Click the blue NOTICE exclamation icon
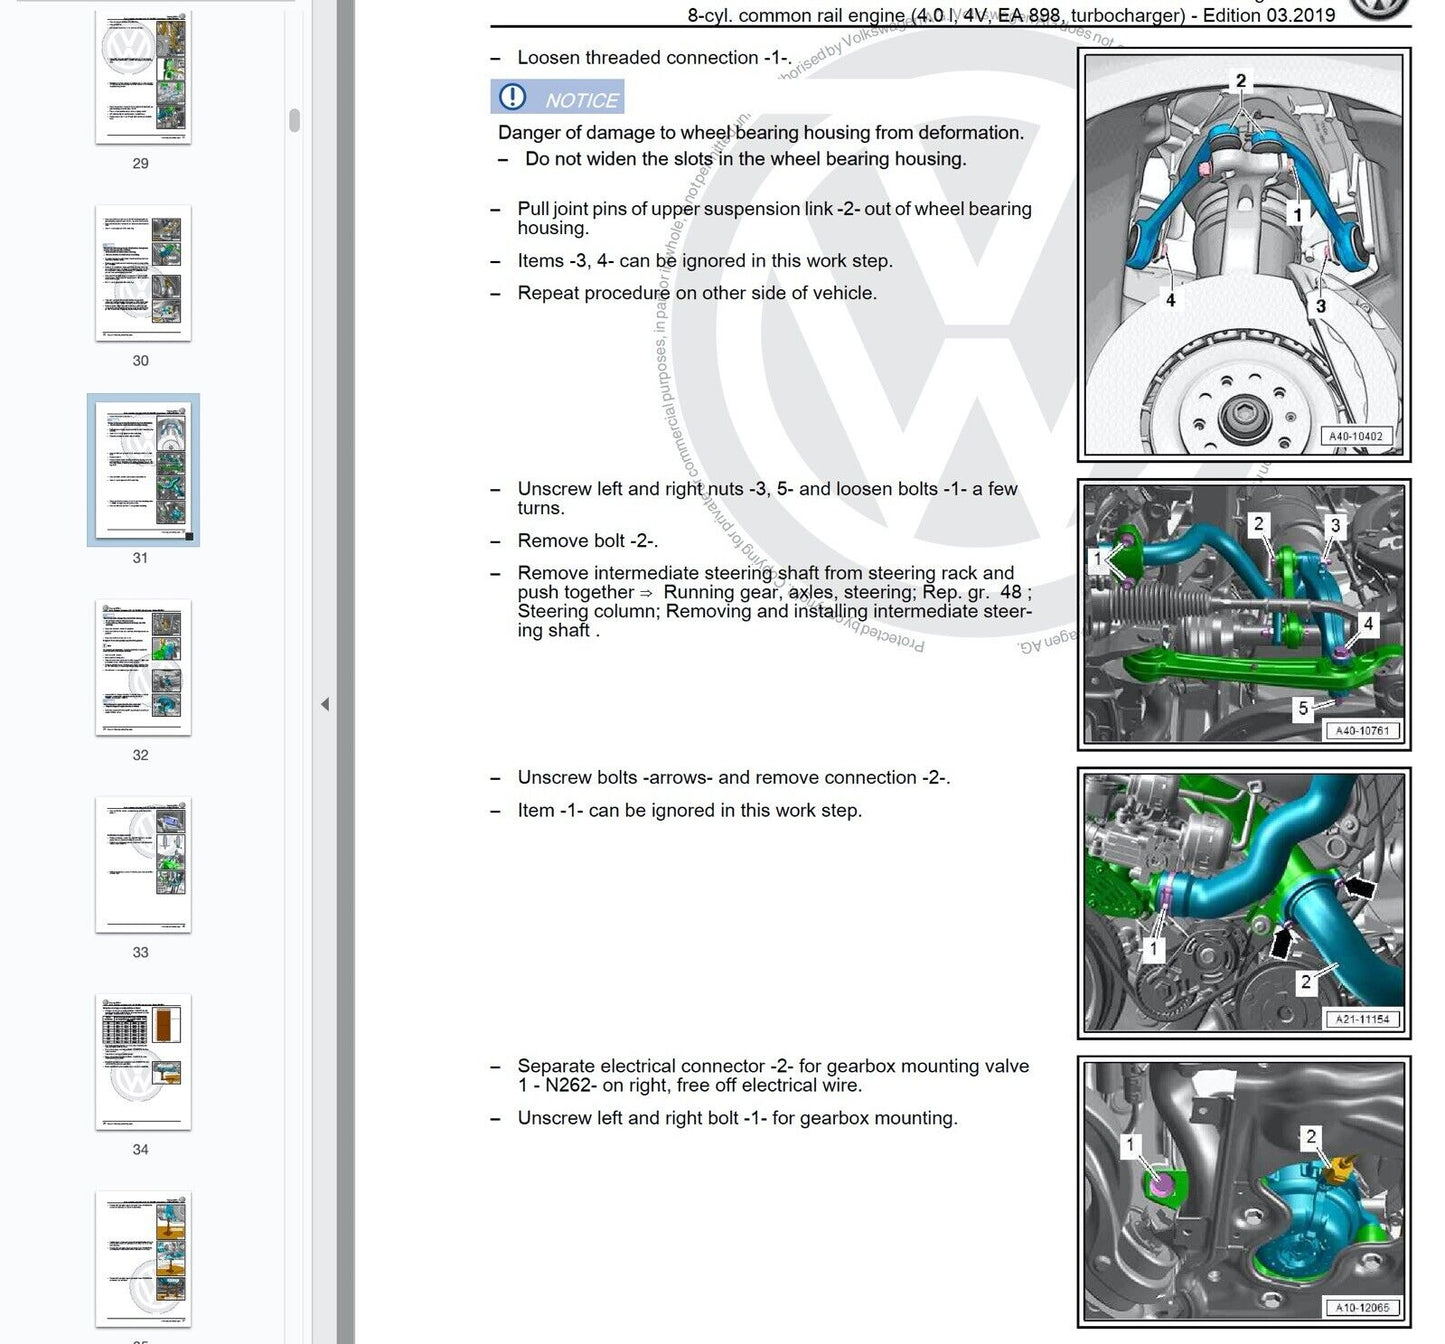Screen dimensions: 1445x1344 (512, 97)
